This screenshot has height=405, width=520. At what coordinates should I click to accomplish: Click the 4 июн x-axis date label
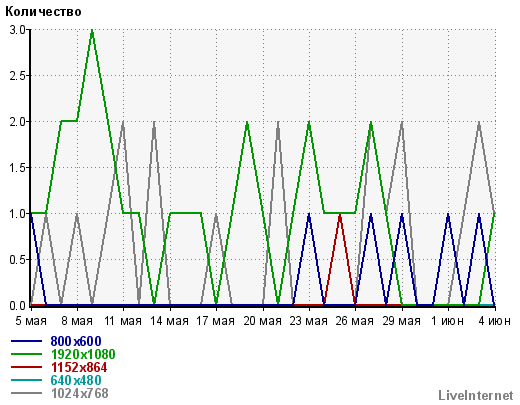[x=494, y=321]
